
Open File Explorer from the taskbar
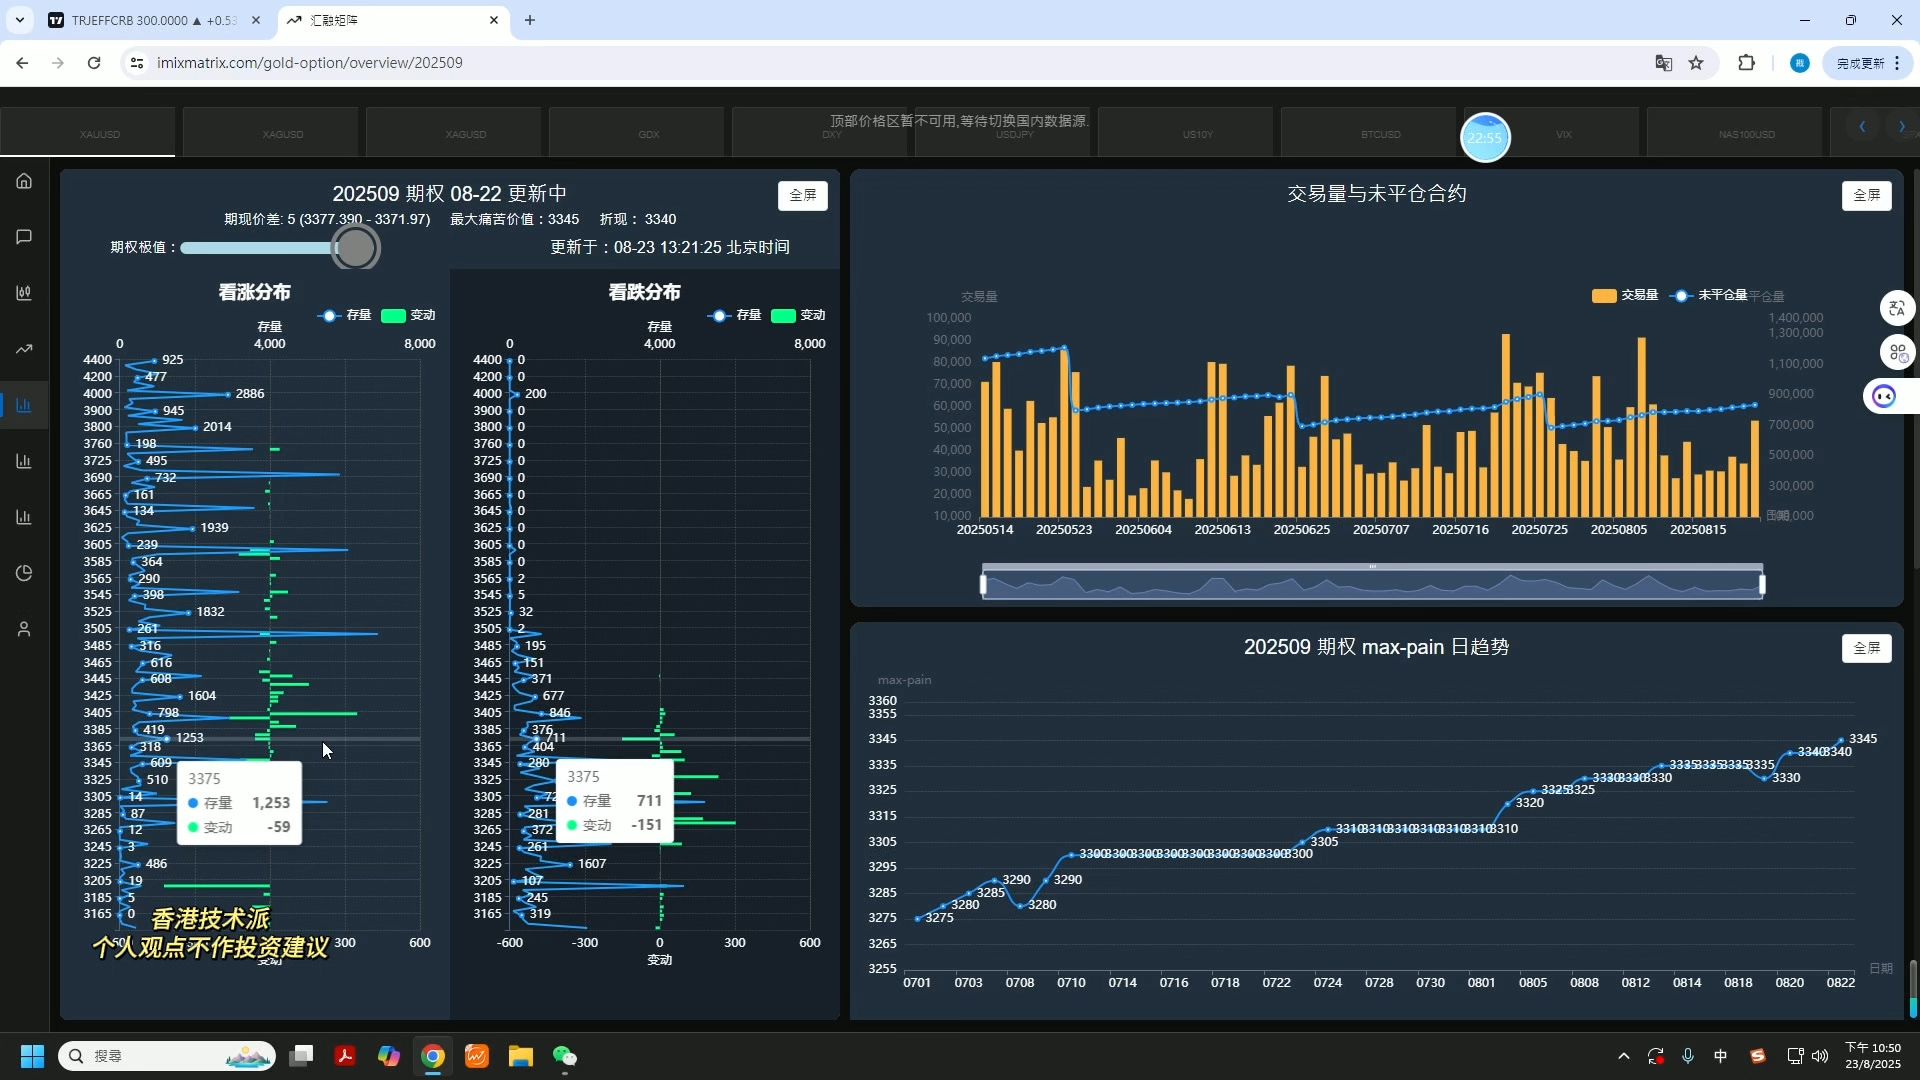click(x=521, y=1056)
